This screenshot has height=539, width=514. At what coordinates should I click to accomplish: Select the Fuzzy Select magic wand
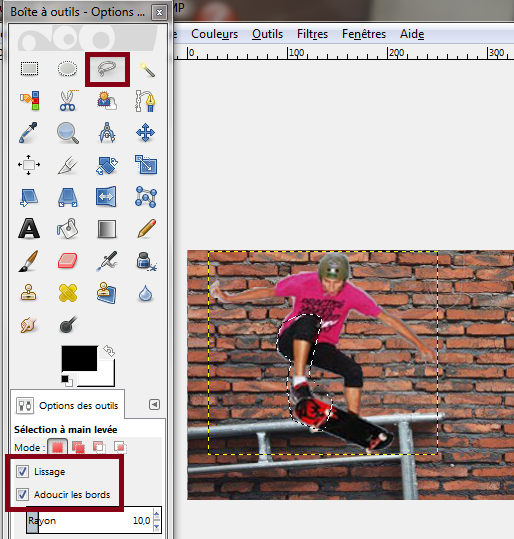pyautogui.click(x=147, y=69)
